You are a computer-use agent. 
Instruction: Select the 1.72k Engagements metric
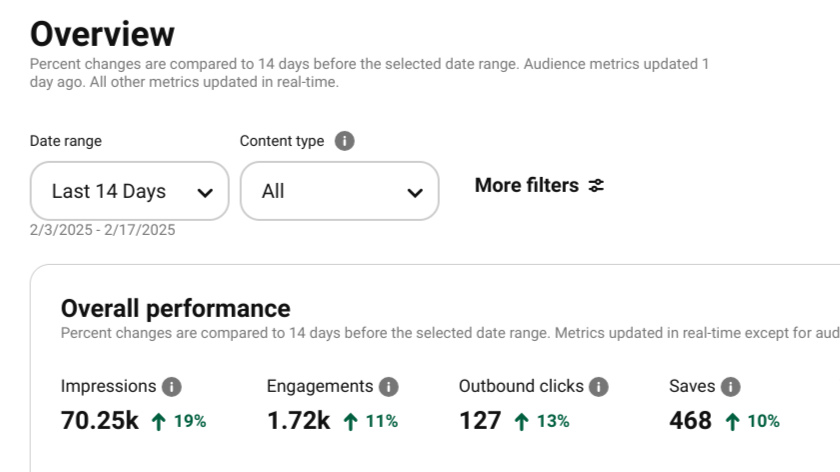(x=299, y=421)
